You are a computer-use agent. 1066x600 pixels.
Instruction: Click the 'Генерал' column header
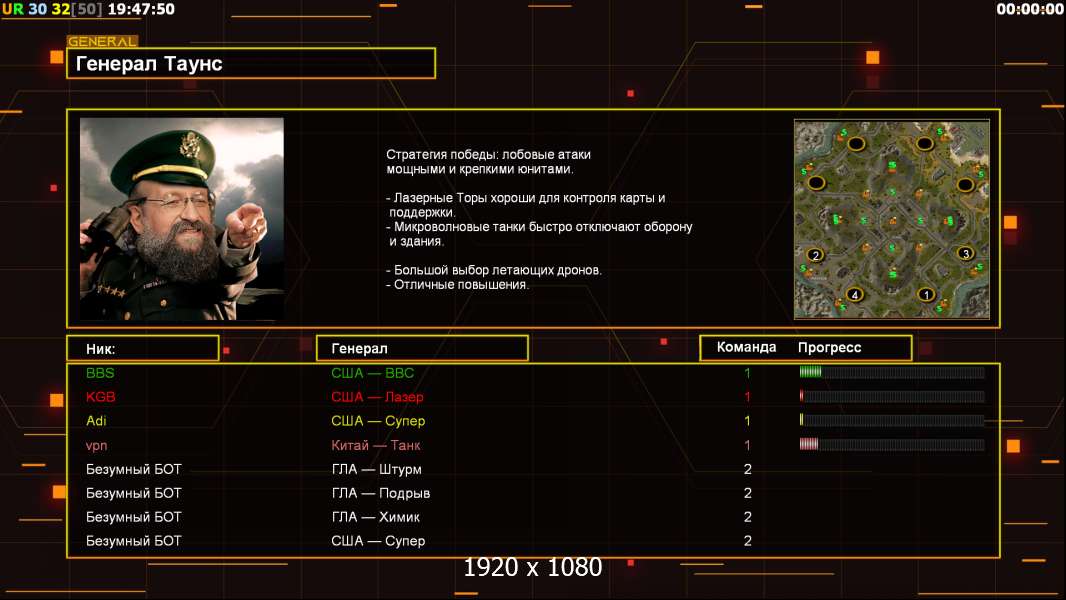[x=422, y=348]
